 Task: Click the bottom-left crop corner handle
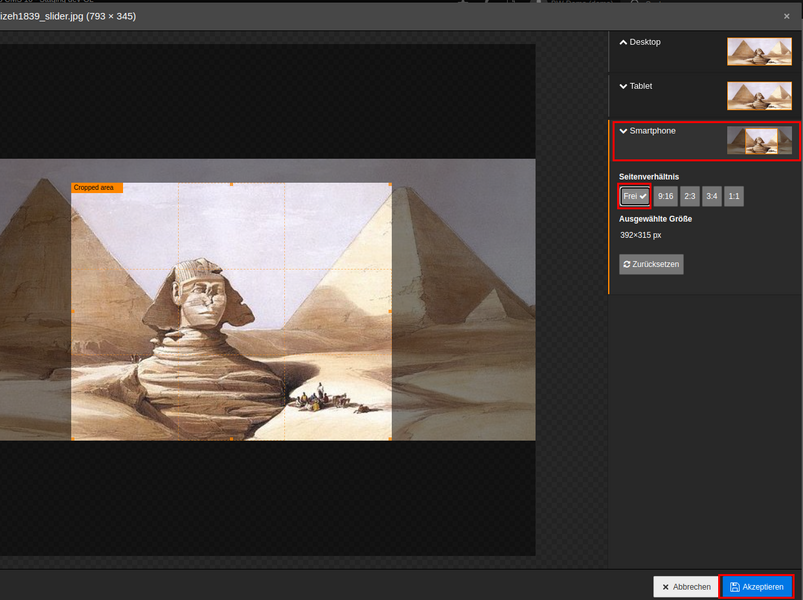72,439
